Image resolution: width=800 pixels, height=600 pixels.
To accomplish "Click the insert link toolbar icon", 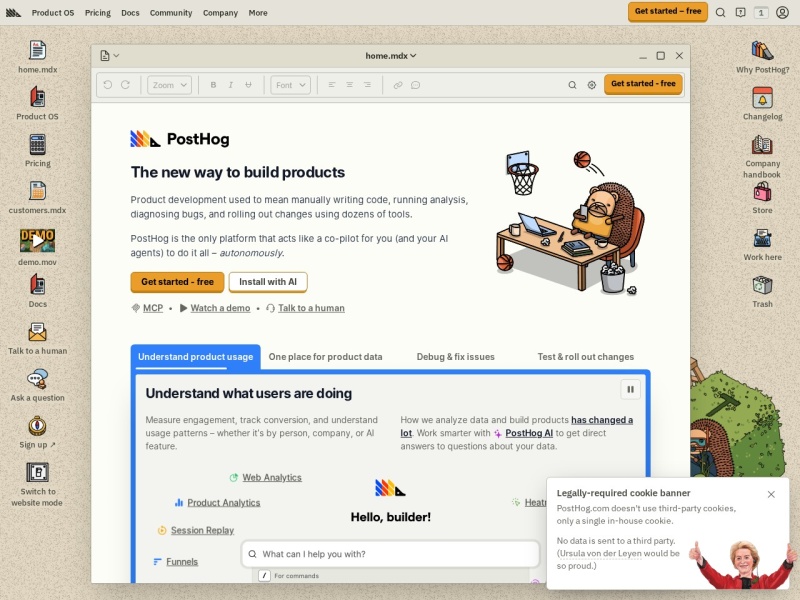I will coord(398,85).
